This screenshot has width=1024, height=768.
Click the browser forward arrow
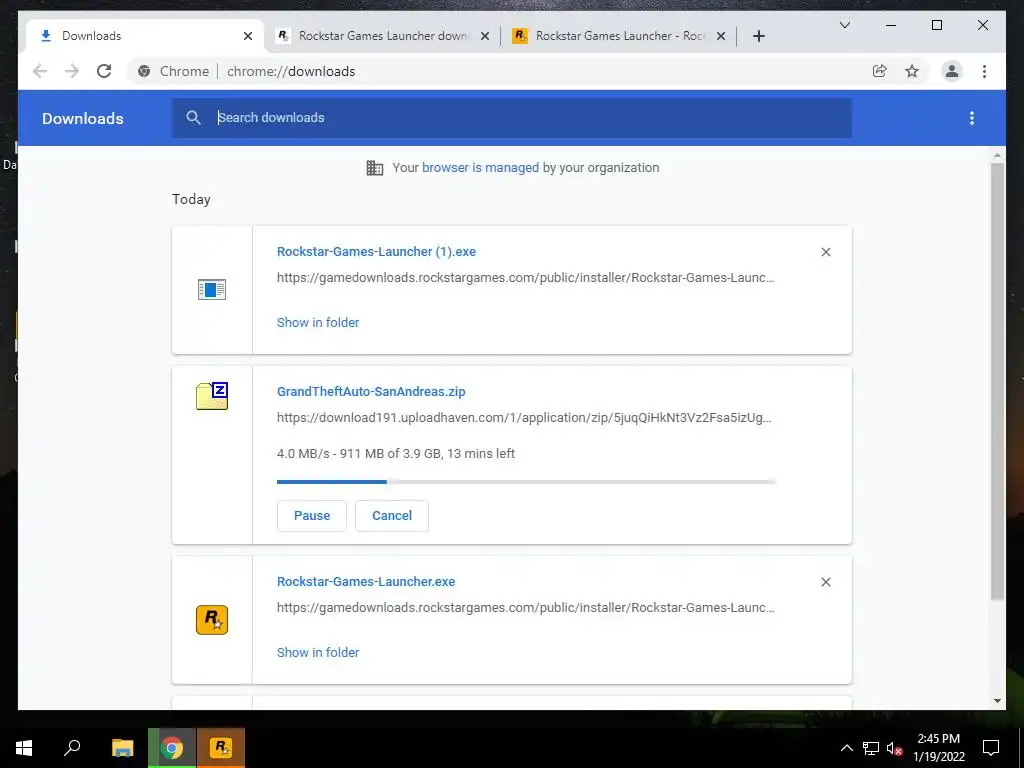(x=72, y=71)
